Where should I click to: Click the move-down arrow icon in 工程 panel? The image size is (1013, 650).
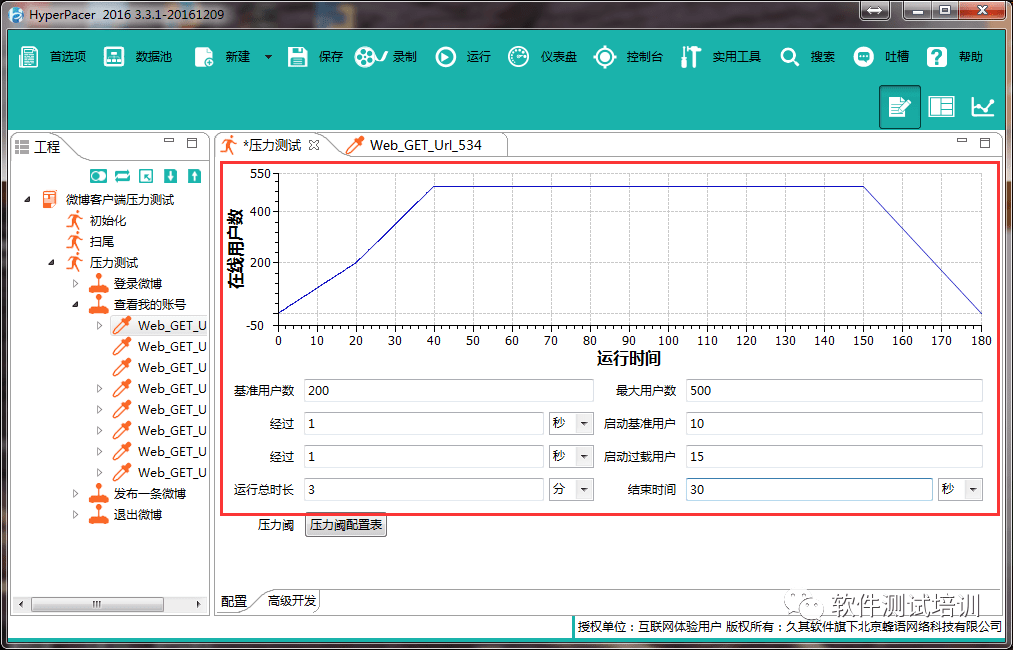170,176
